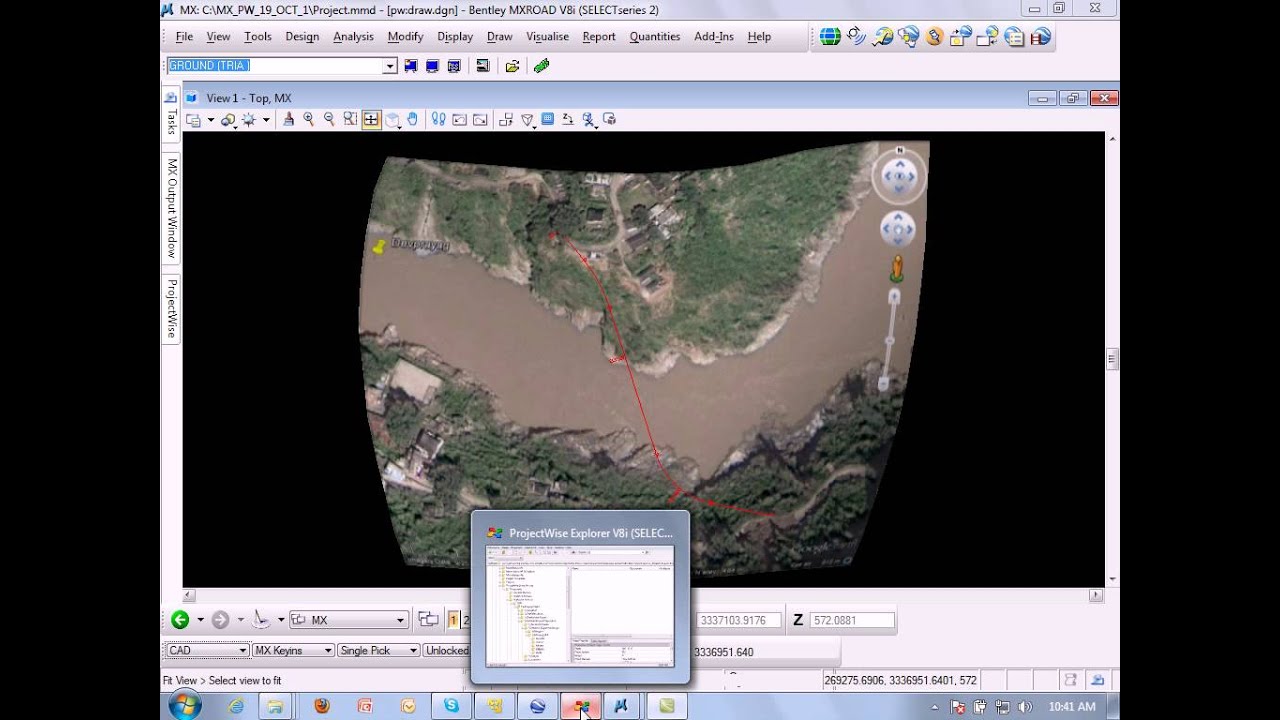1280x720 pixels.
Task: Open the Quantities menu
Action: (x=654, y=37)
